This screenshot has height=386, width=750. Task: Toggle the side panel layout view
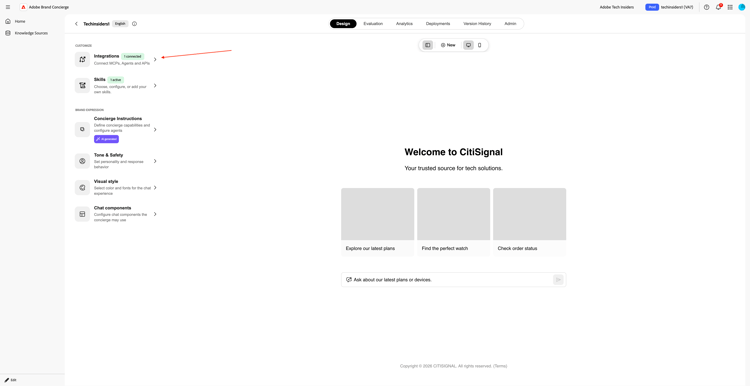point(428,45)
